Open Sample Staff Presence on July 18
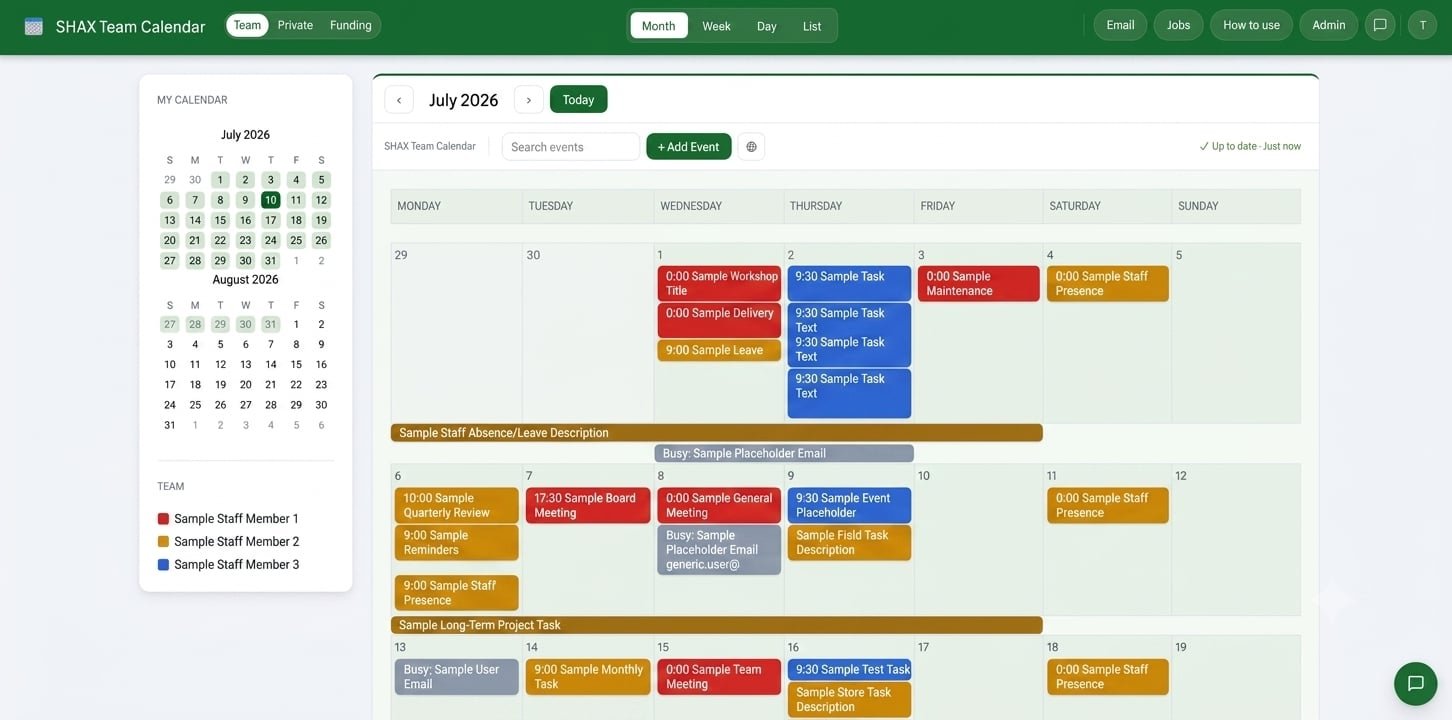1452x720 pixels. 1108,677
